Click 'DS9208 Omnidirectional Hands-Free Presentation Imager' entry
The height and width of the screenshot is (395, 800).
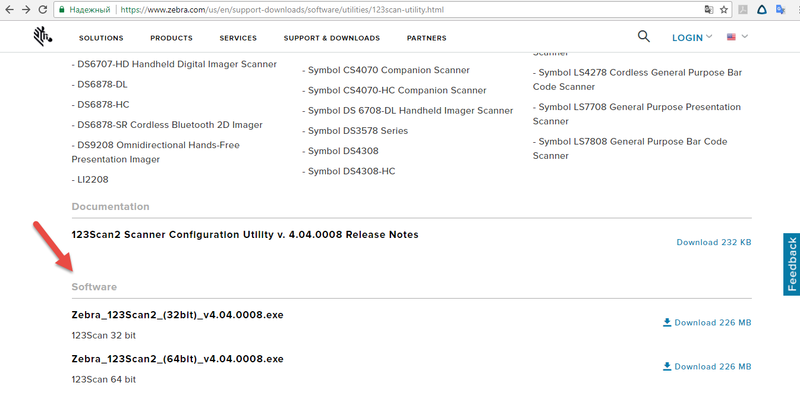point(156,152)
